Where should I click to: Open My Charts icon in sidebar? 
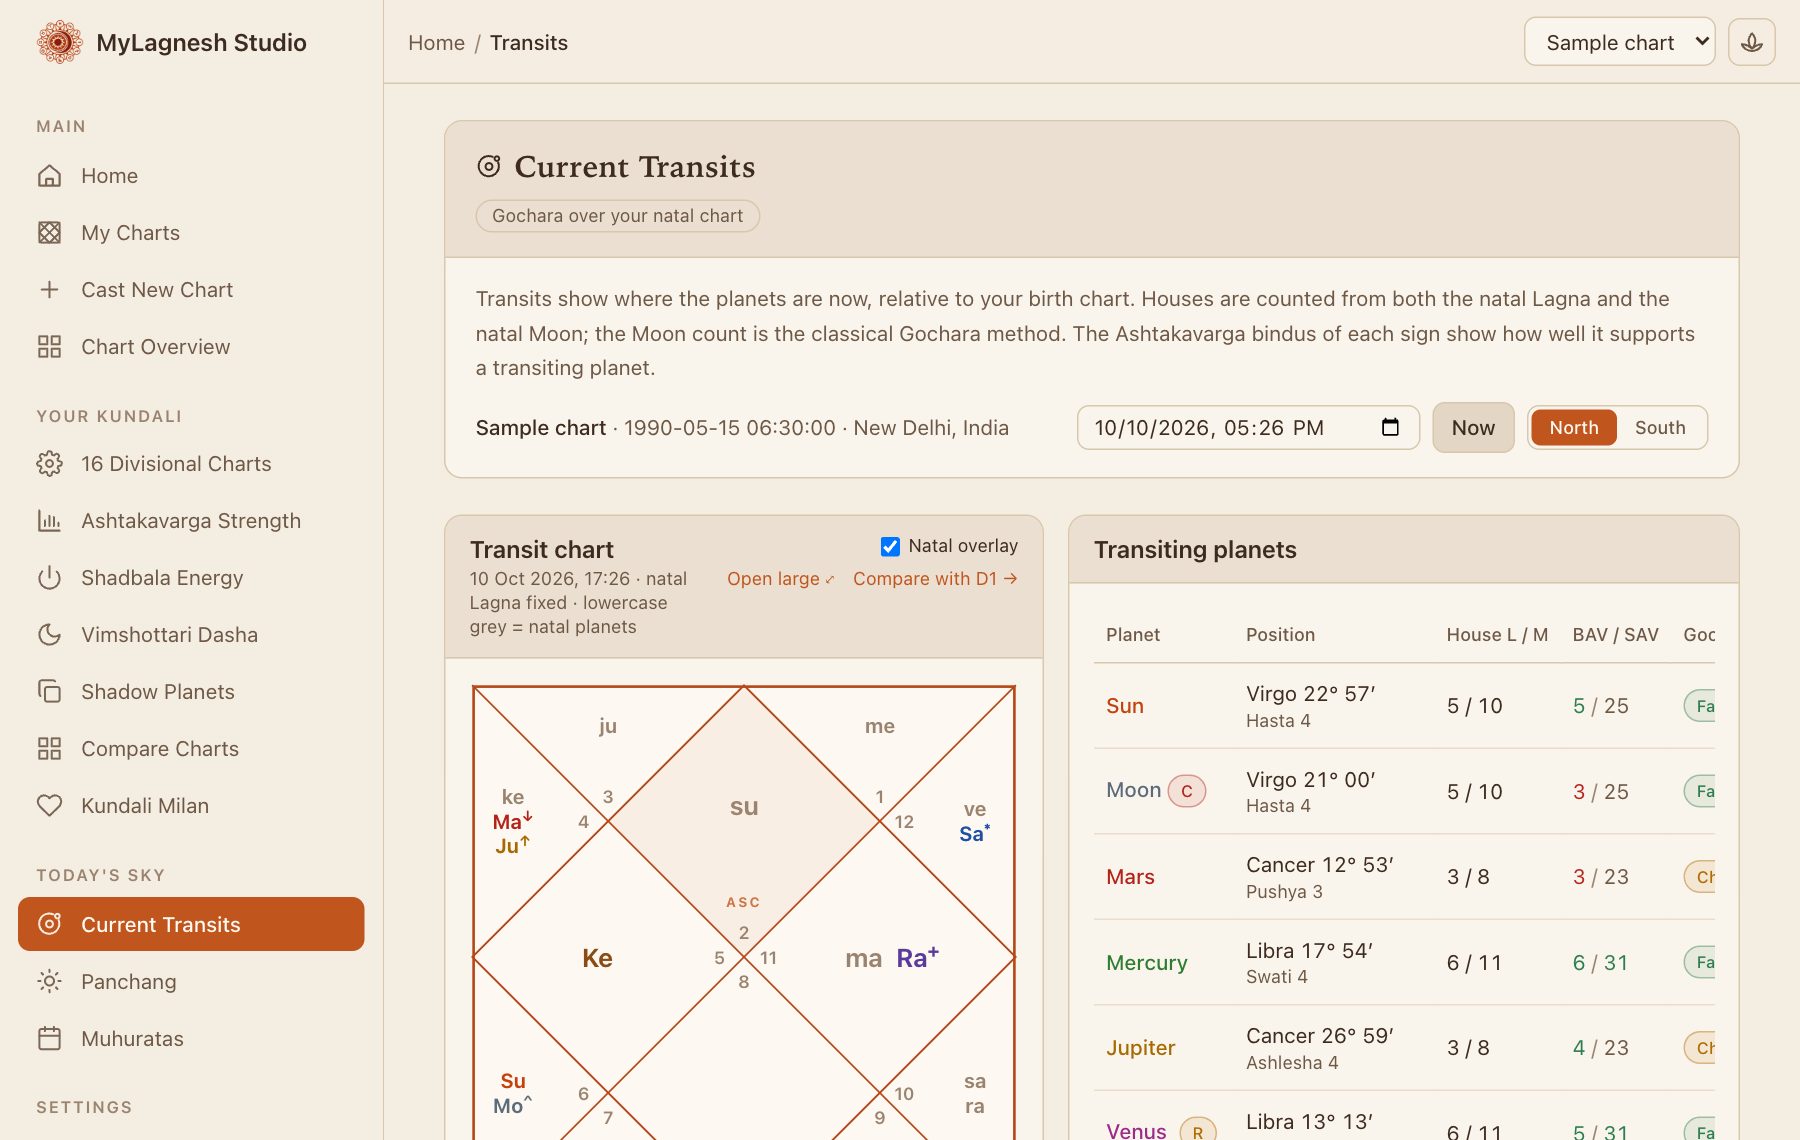(x=49, y=233)
